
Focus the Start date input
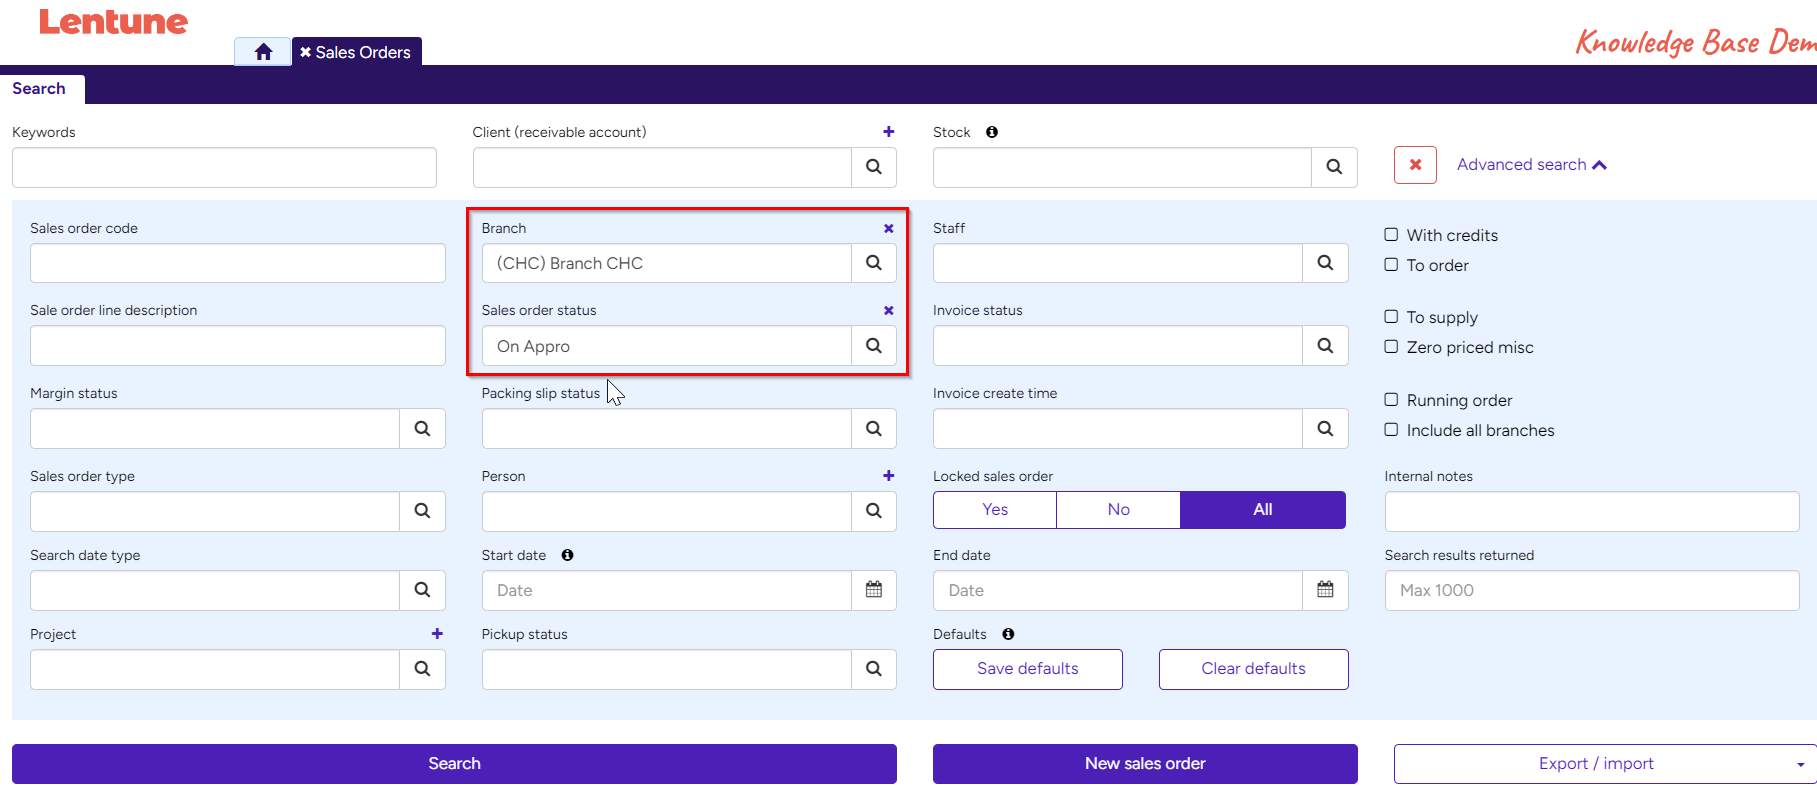point(666,590)
